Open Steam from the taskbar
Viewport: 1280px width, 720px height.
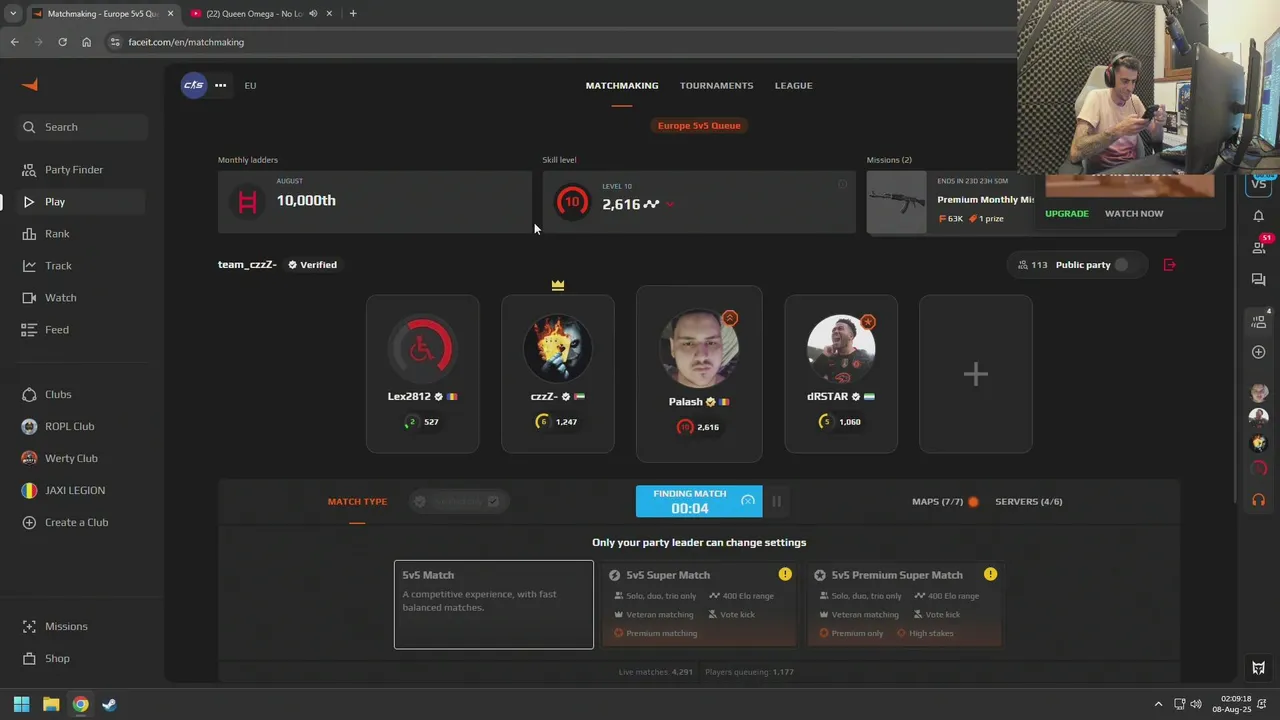pos(109,704)
